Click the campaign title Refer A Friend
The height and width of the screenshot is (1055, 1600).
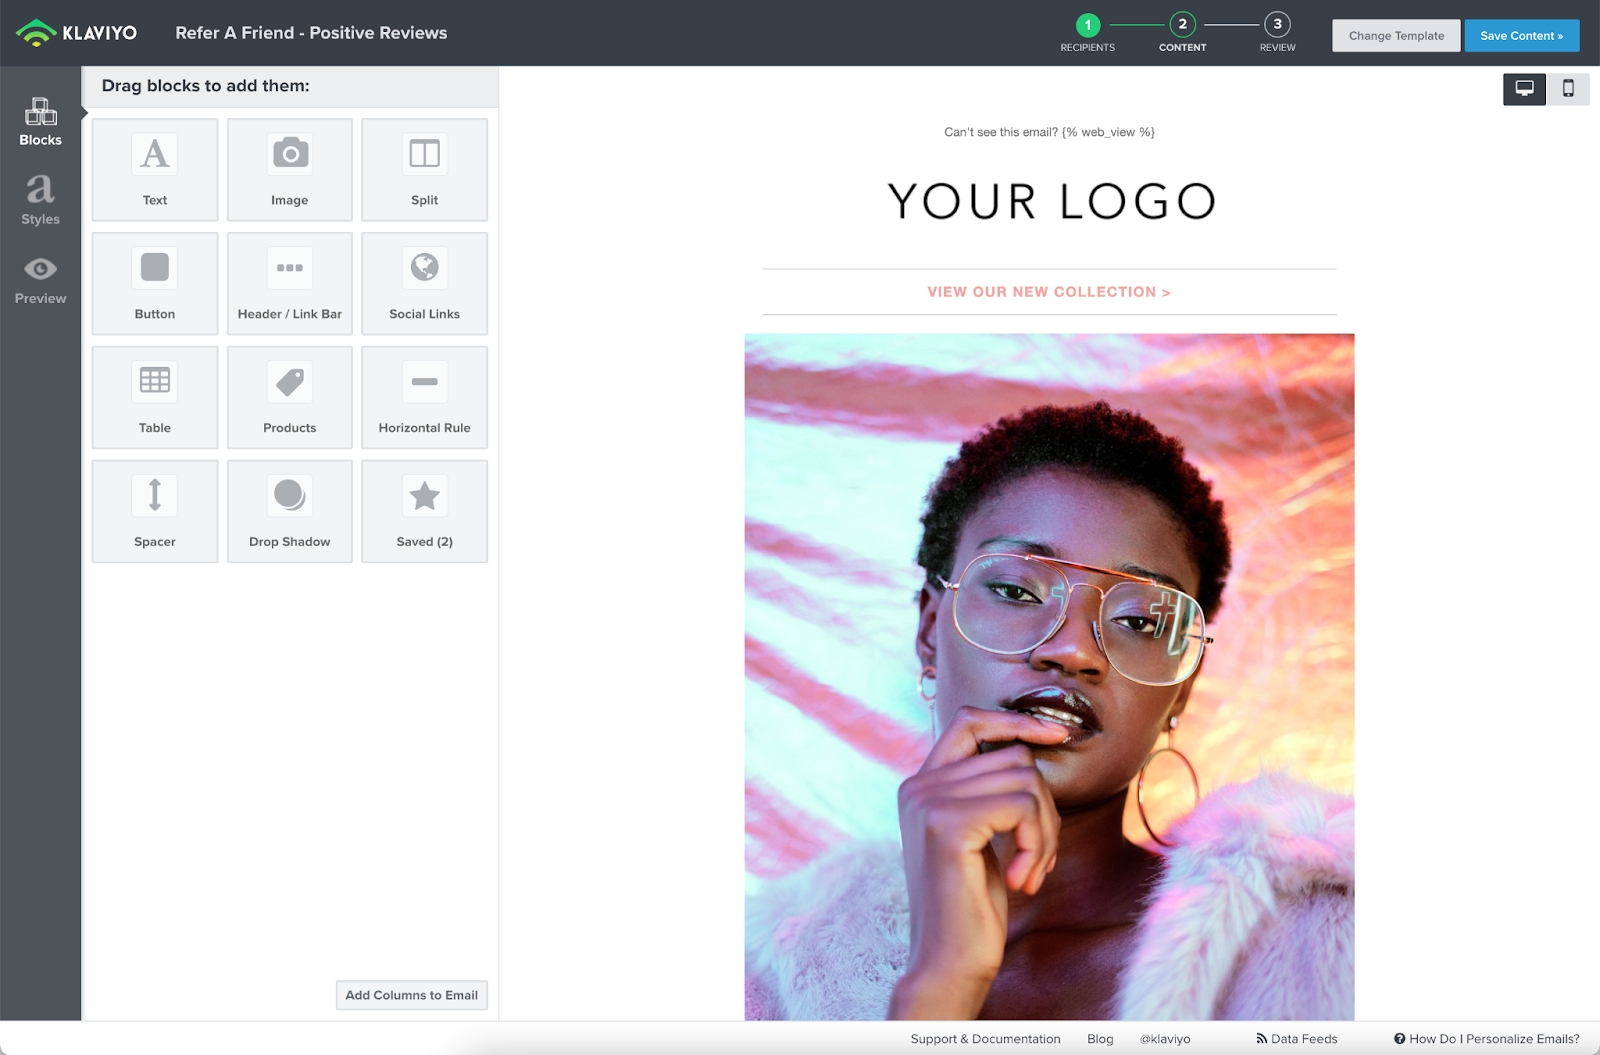pos(311,33)
